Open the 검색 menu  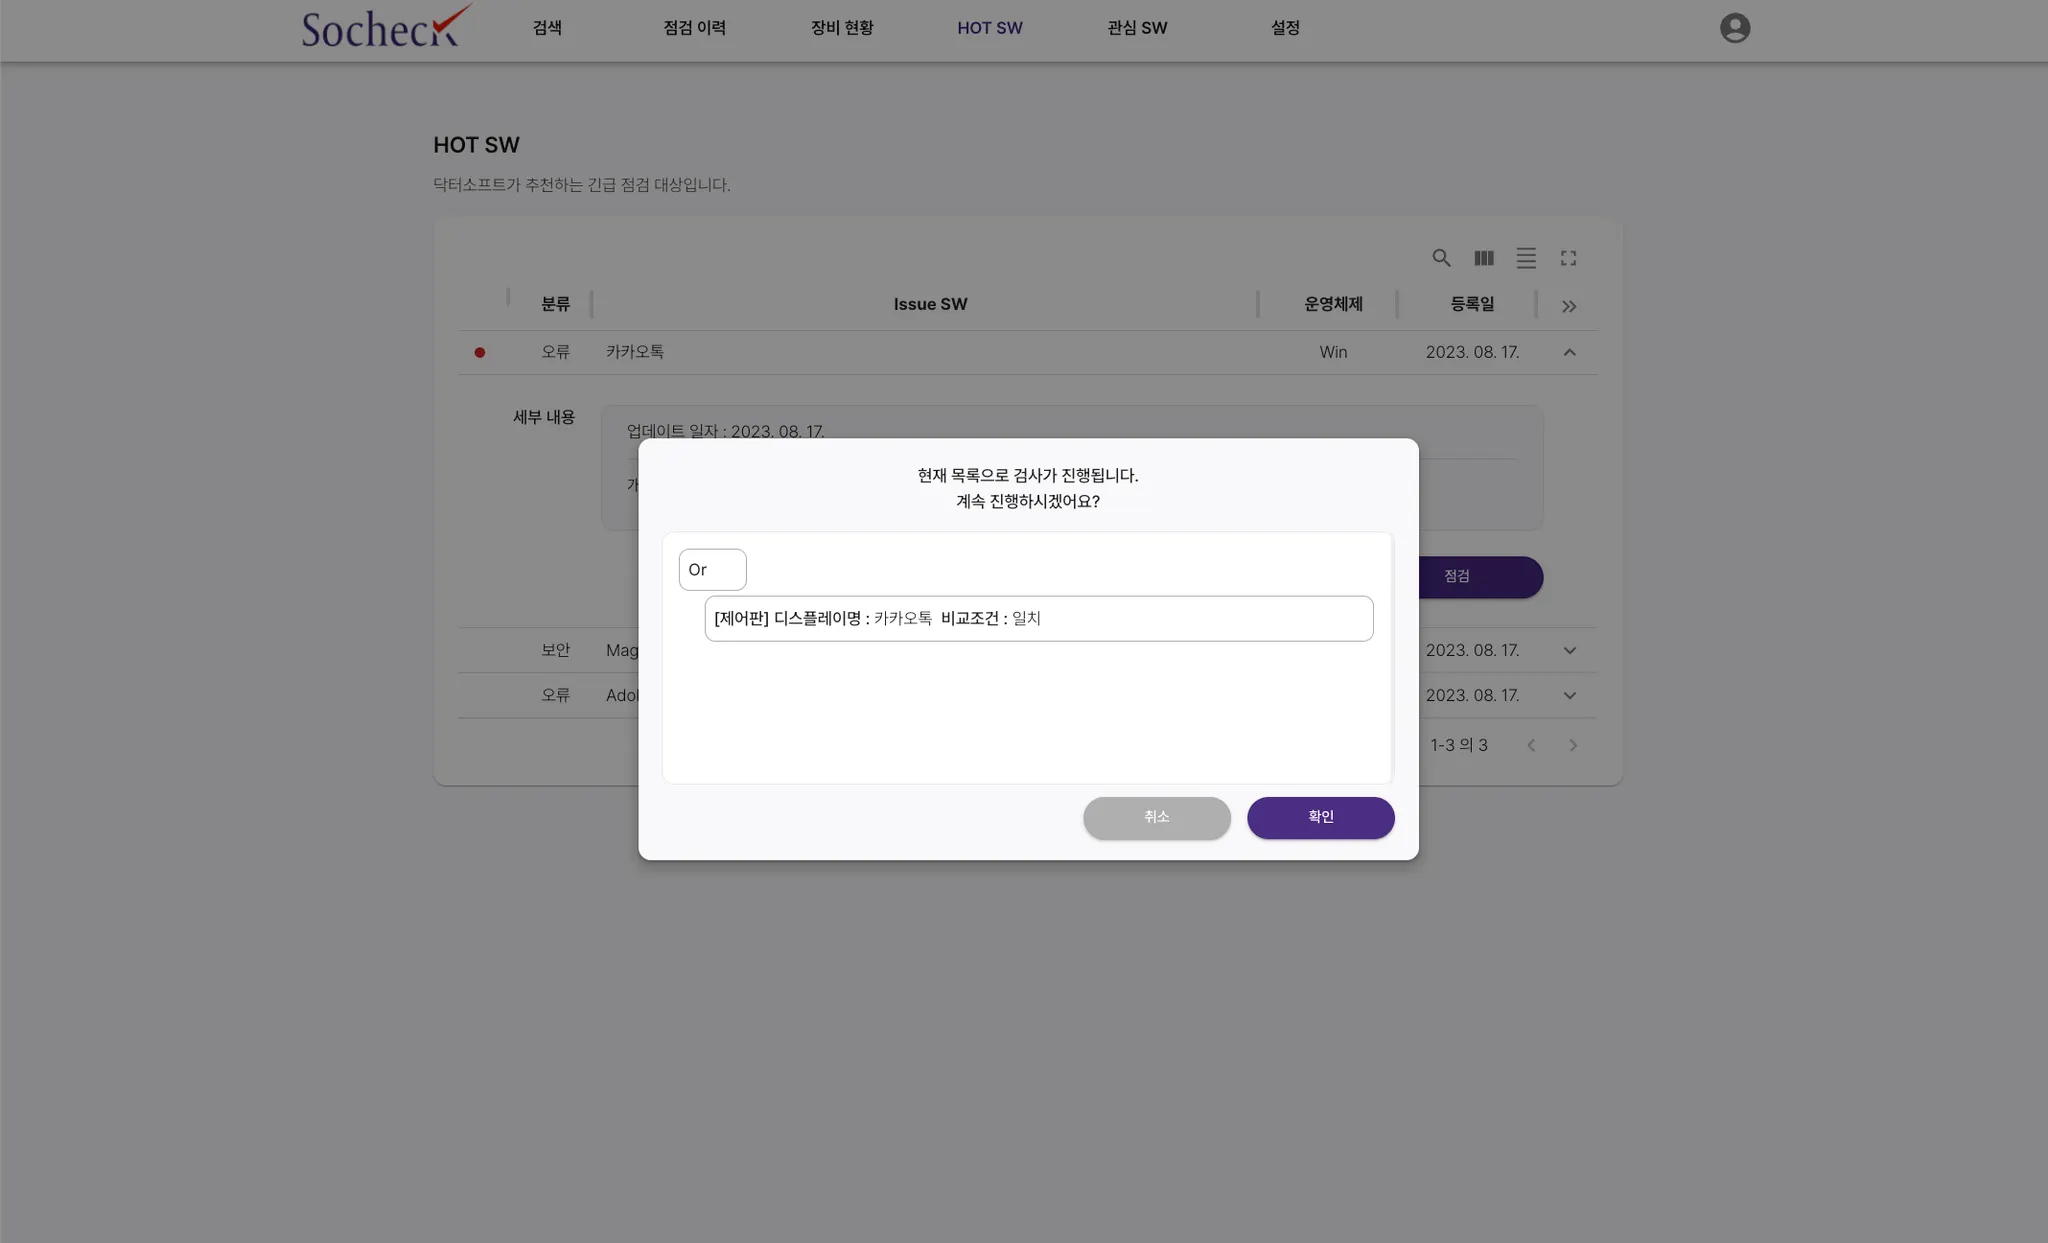[547, 28]
